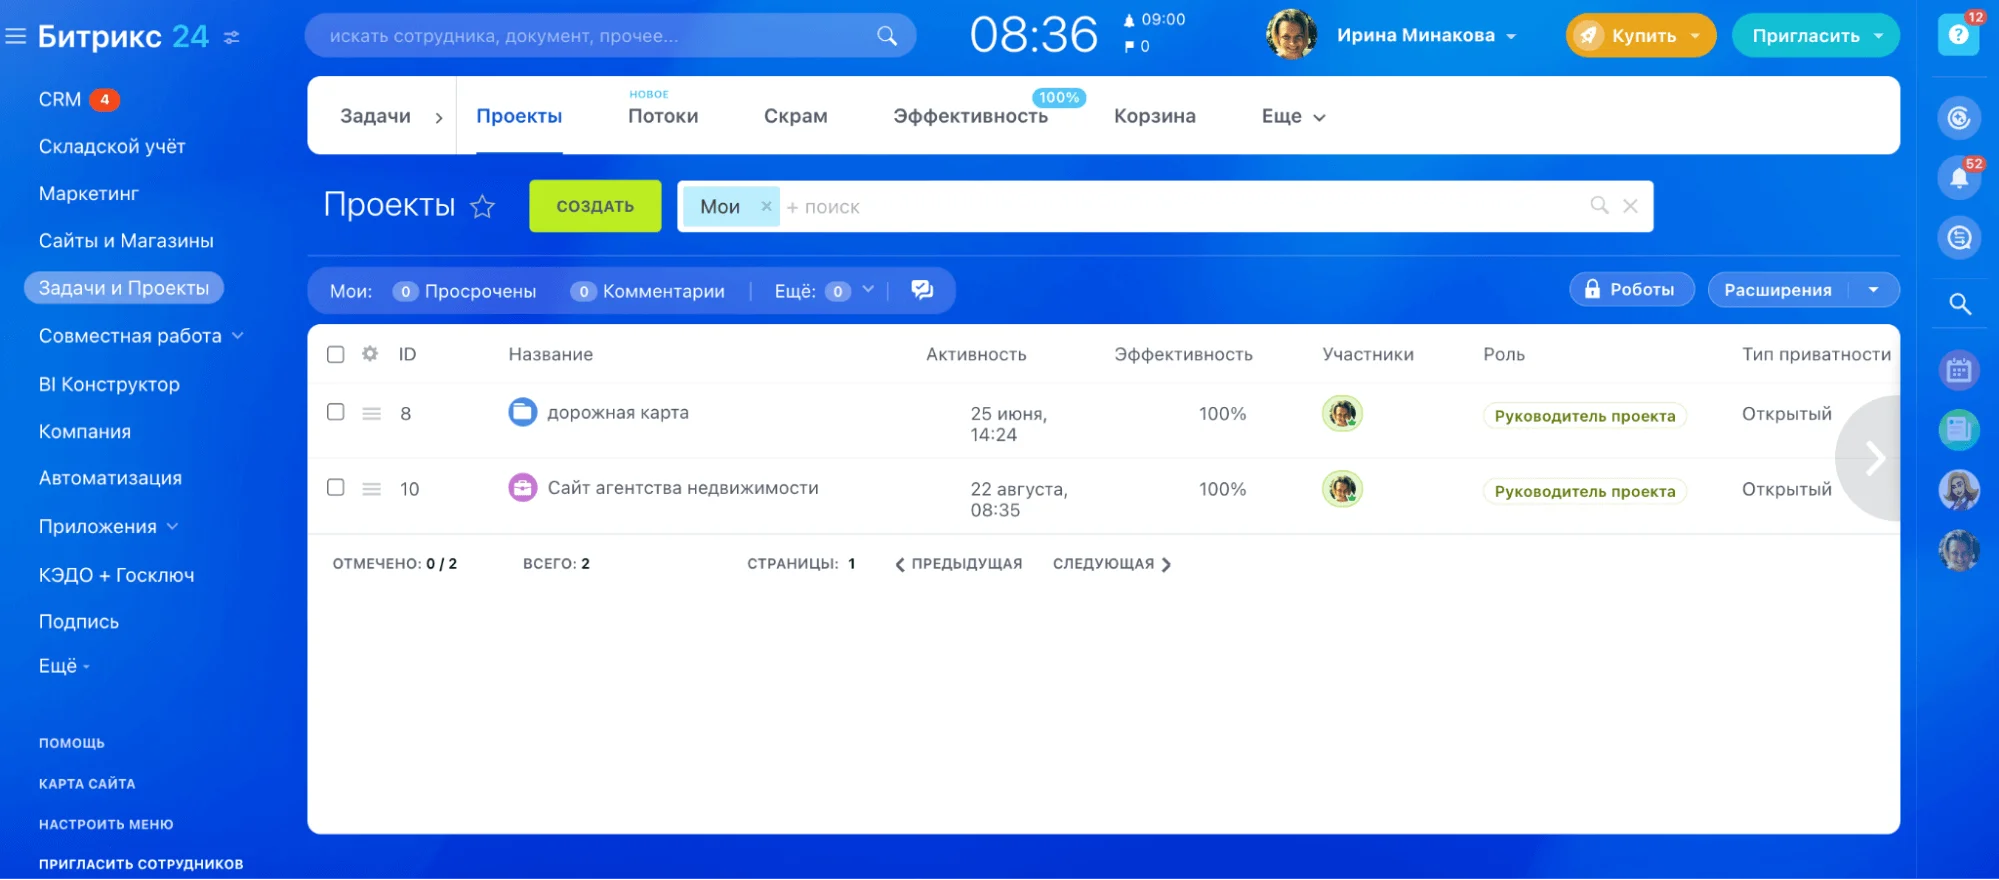Expand Приложения in left menu
The width and height of the screenshot is (1999, 880).
pos(172,526)
